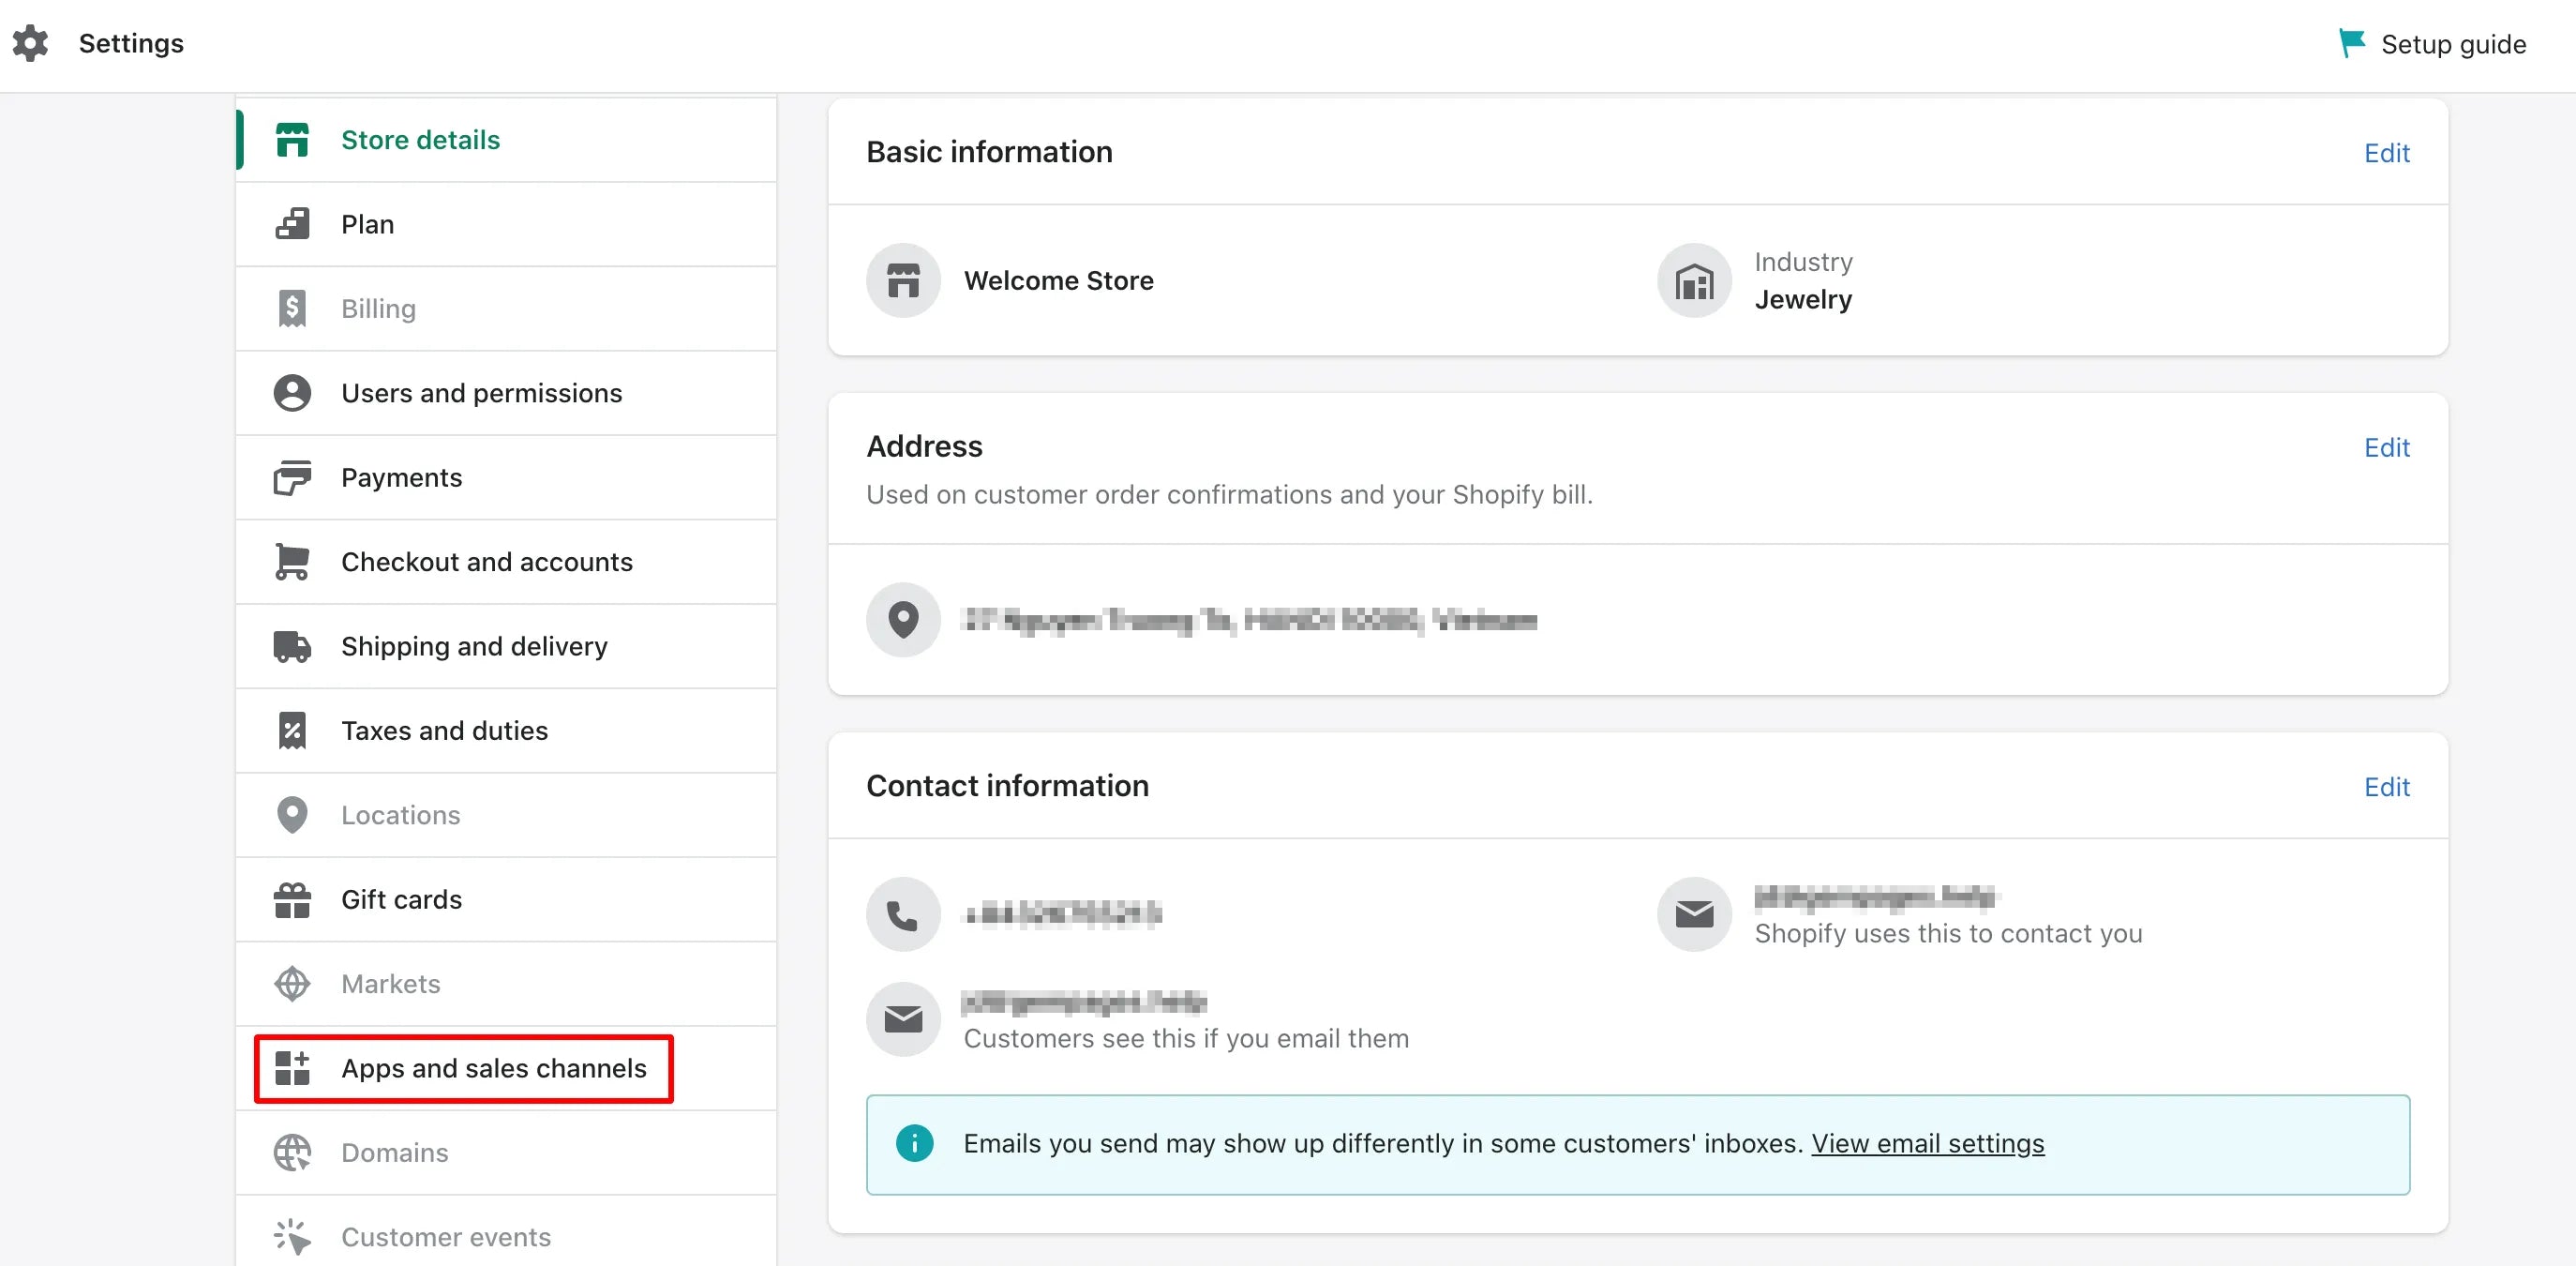Click the Markets globe icon

coord(292,984)
